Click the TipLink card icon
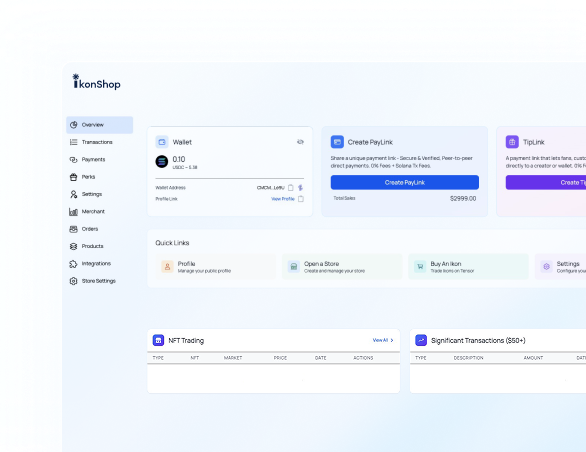Image resolution: width=586 pixels, height=452 pixels. click(512, 142)
